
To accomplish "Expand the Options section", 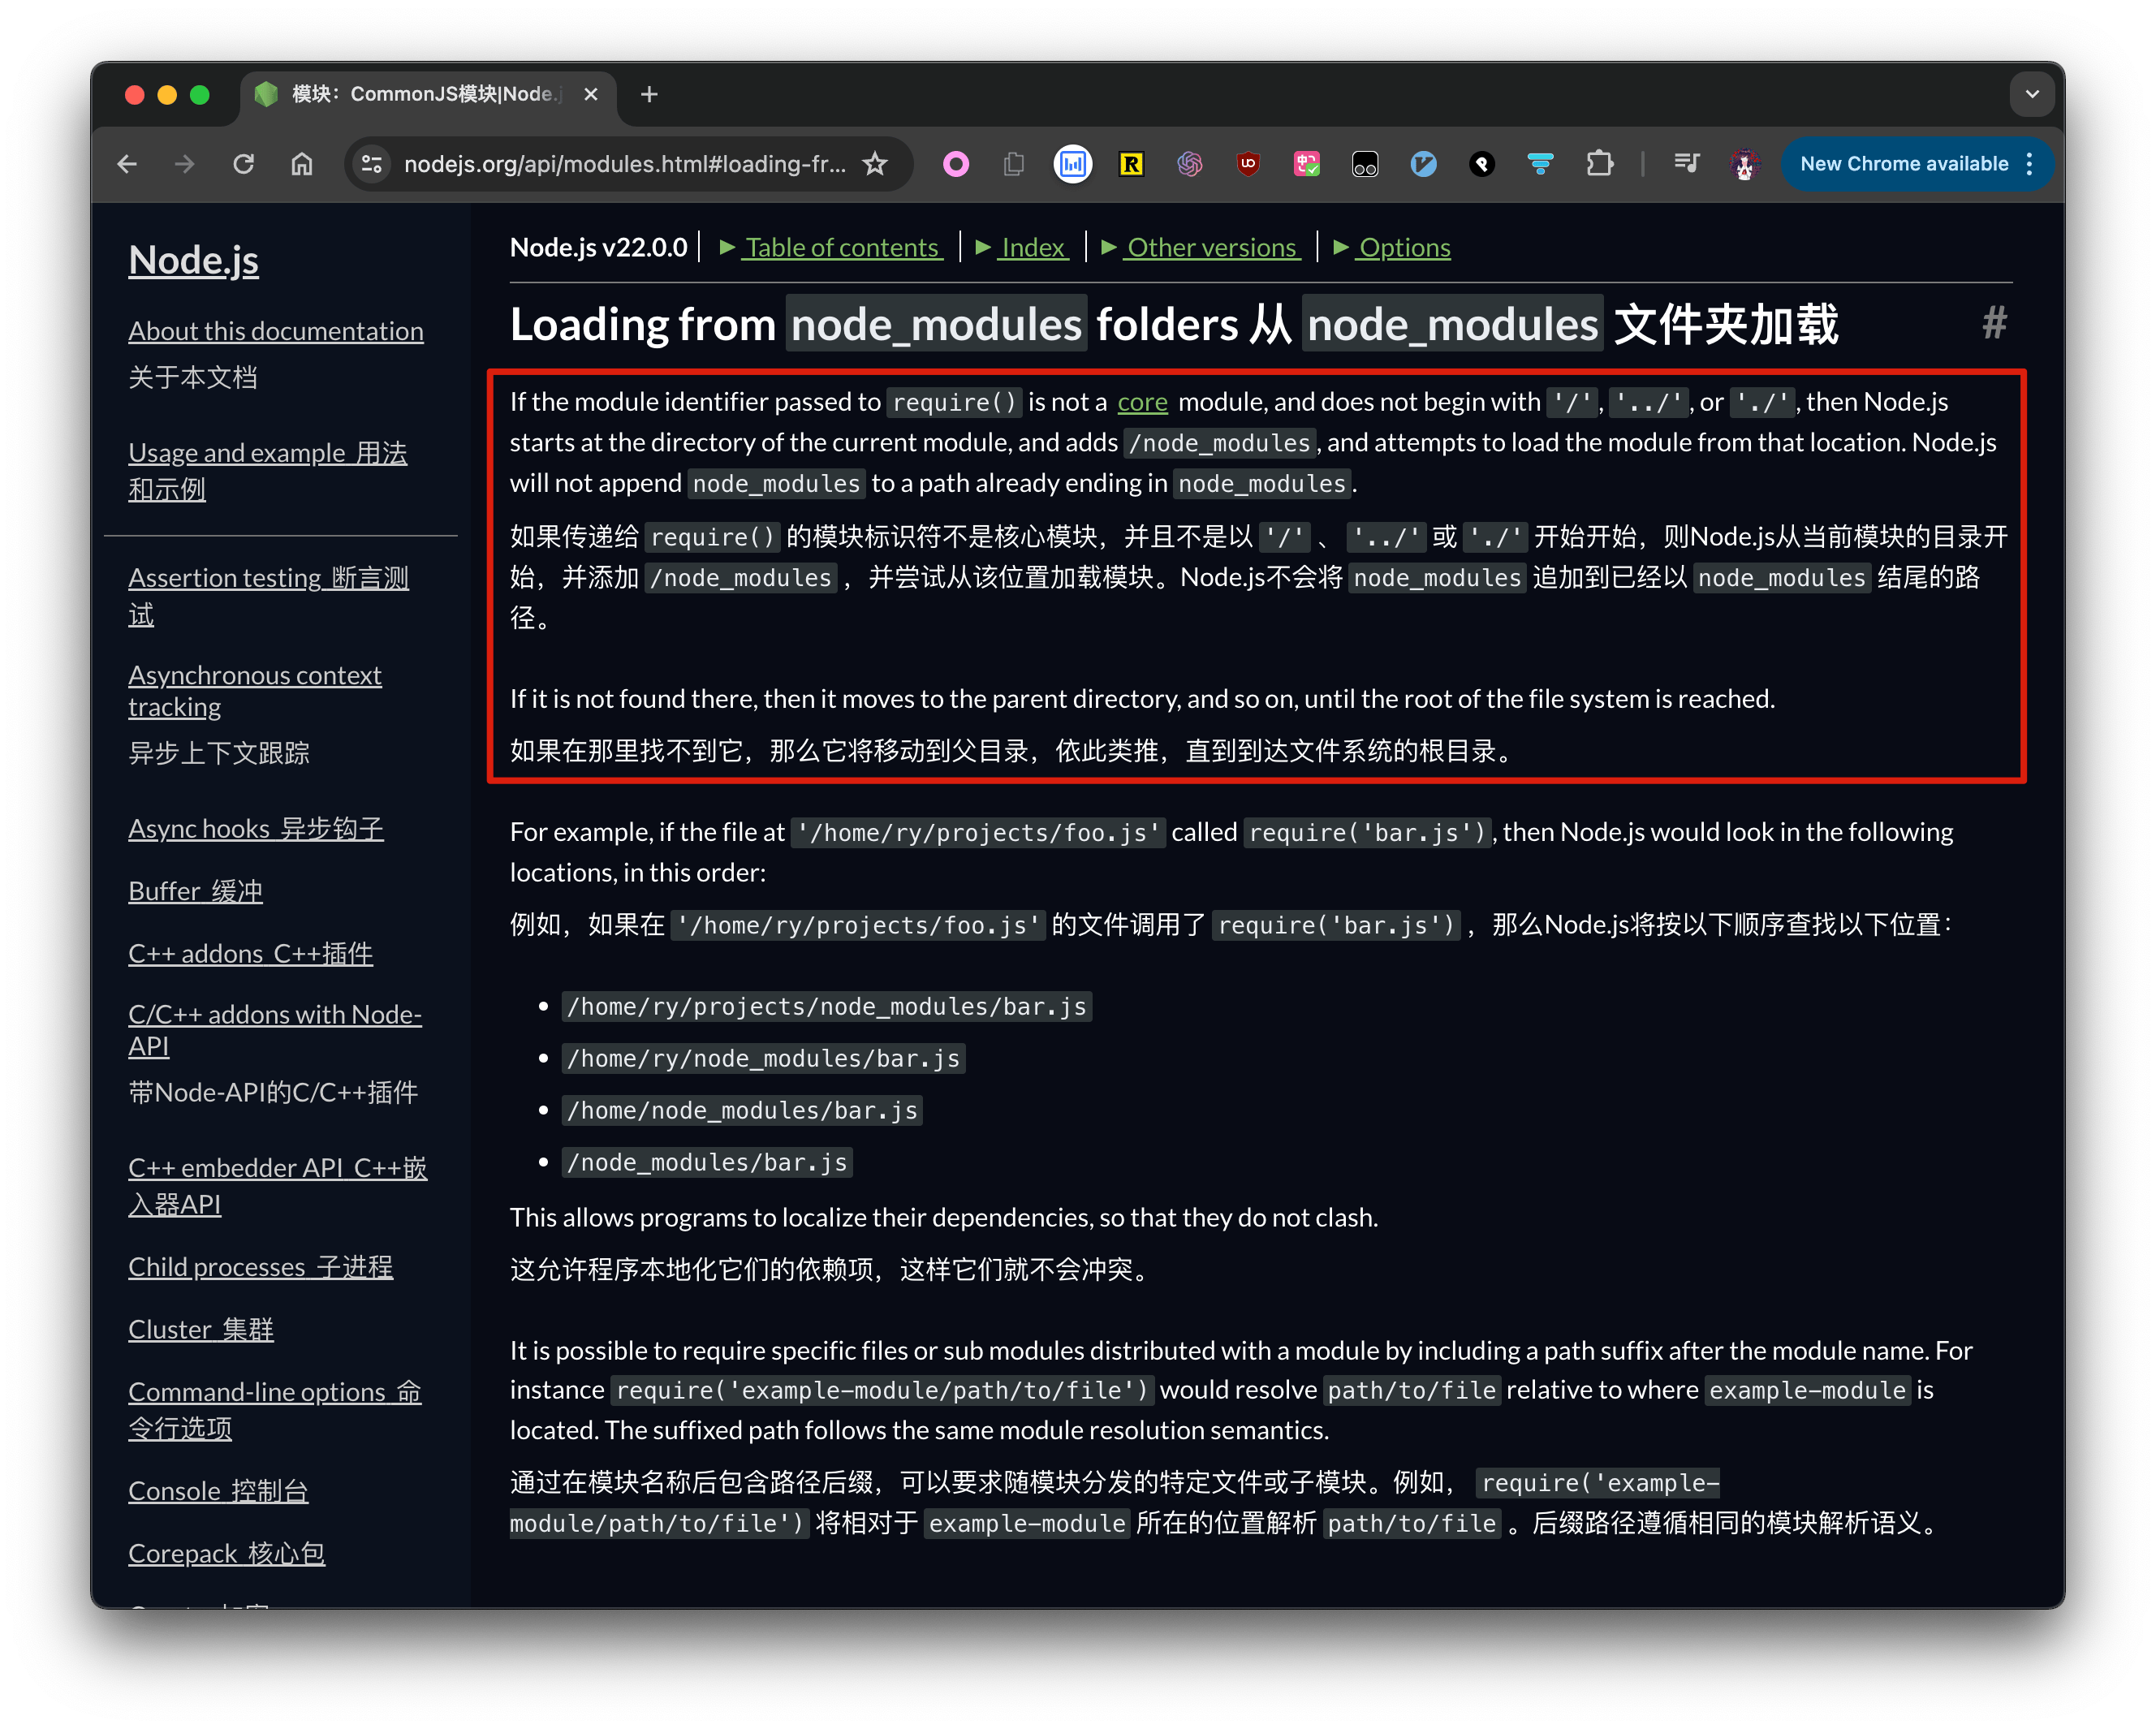I will pos(1403,247).
